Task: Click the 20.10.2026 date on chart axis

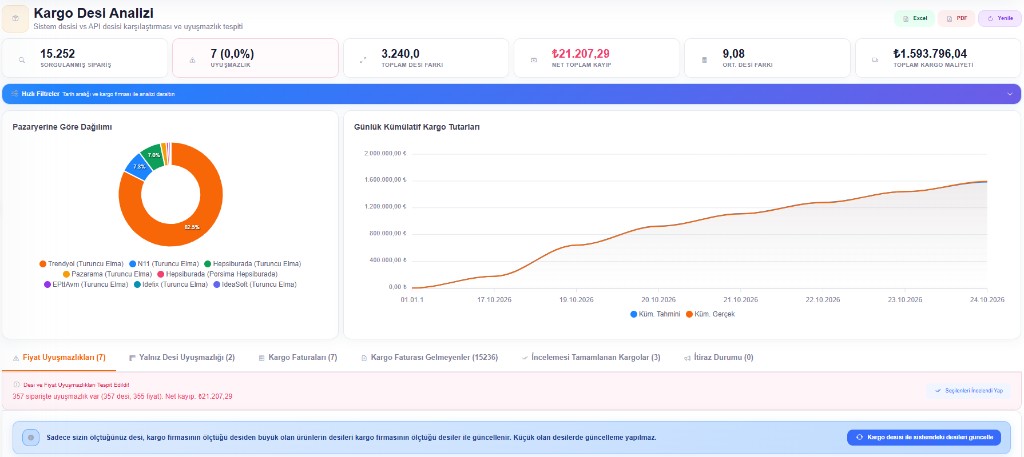Action: pos(659,300)
